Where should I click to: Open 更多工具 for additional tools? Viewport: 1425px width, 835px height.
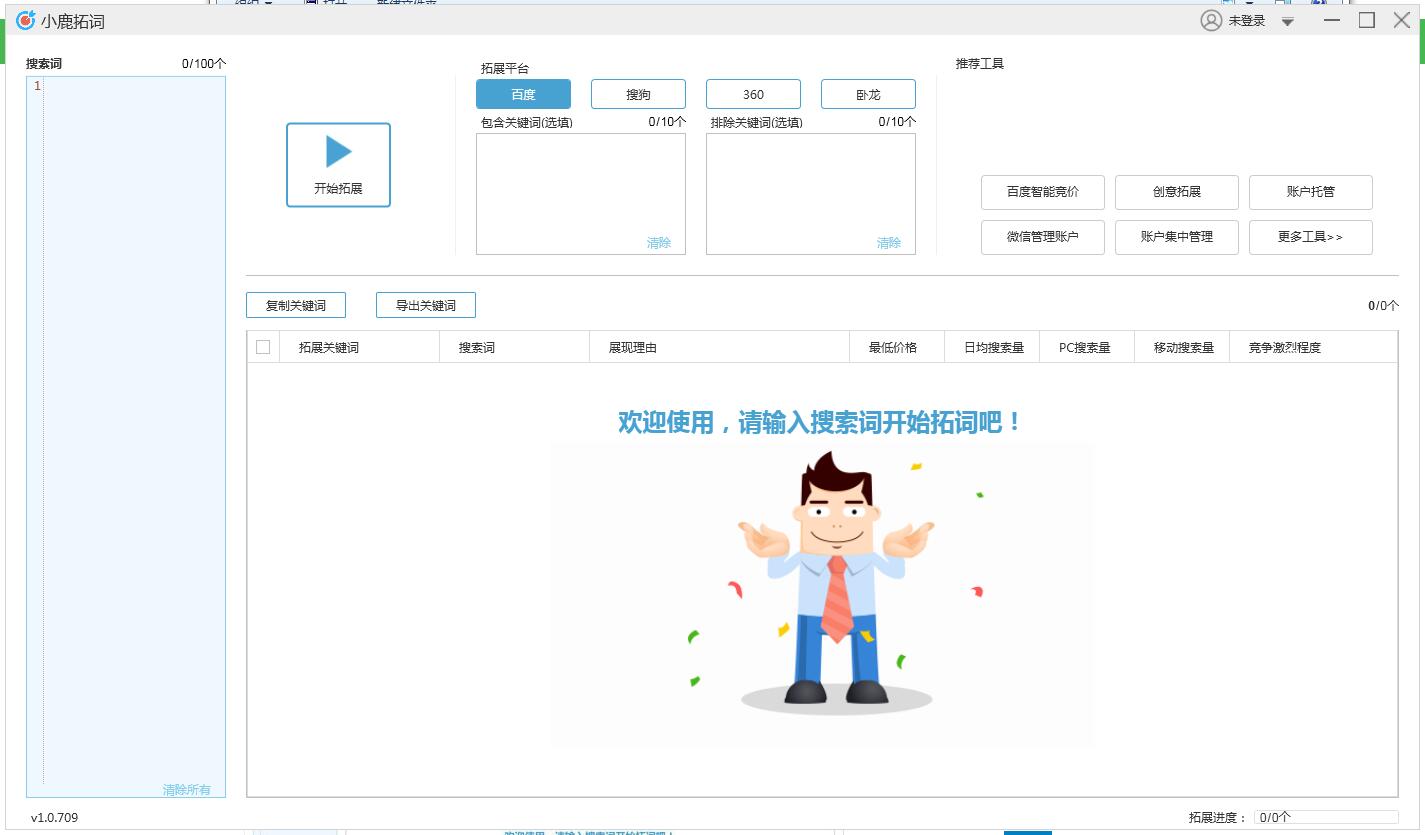coord(1310,237)
